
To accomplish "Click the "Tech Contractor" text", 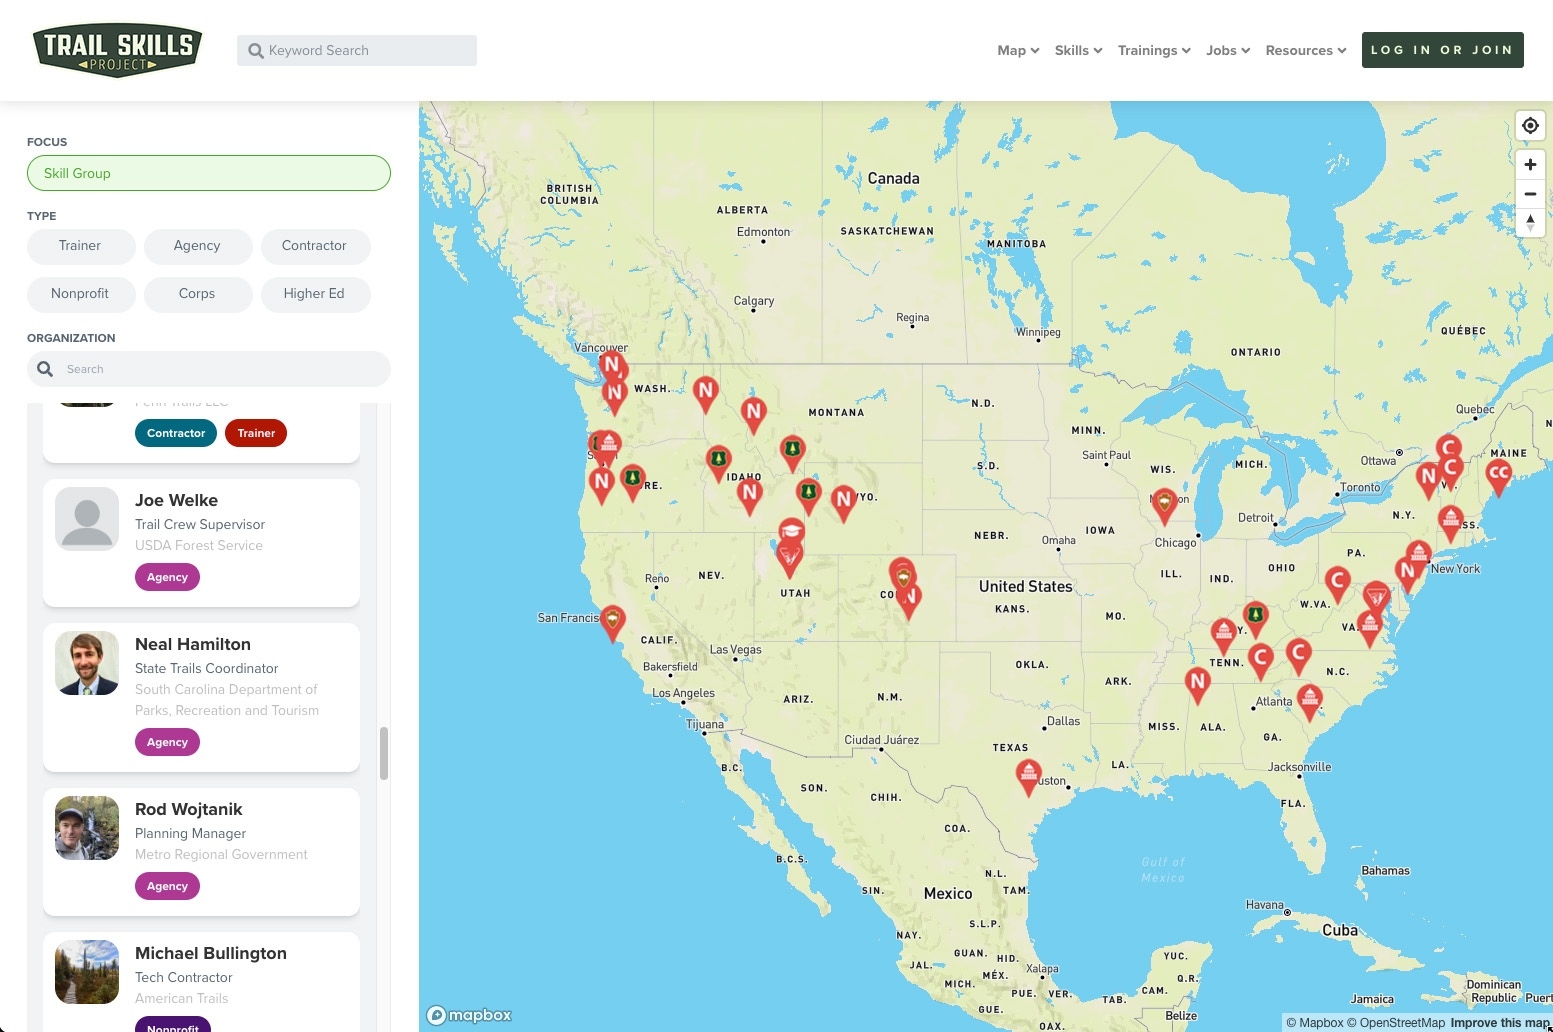I will 184,977.
